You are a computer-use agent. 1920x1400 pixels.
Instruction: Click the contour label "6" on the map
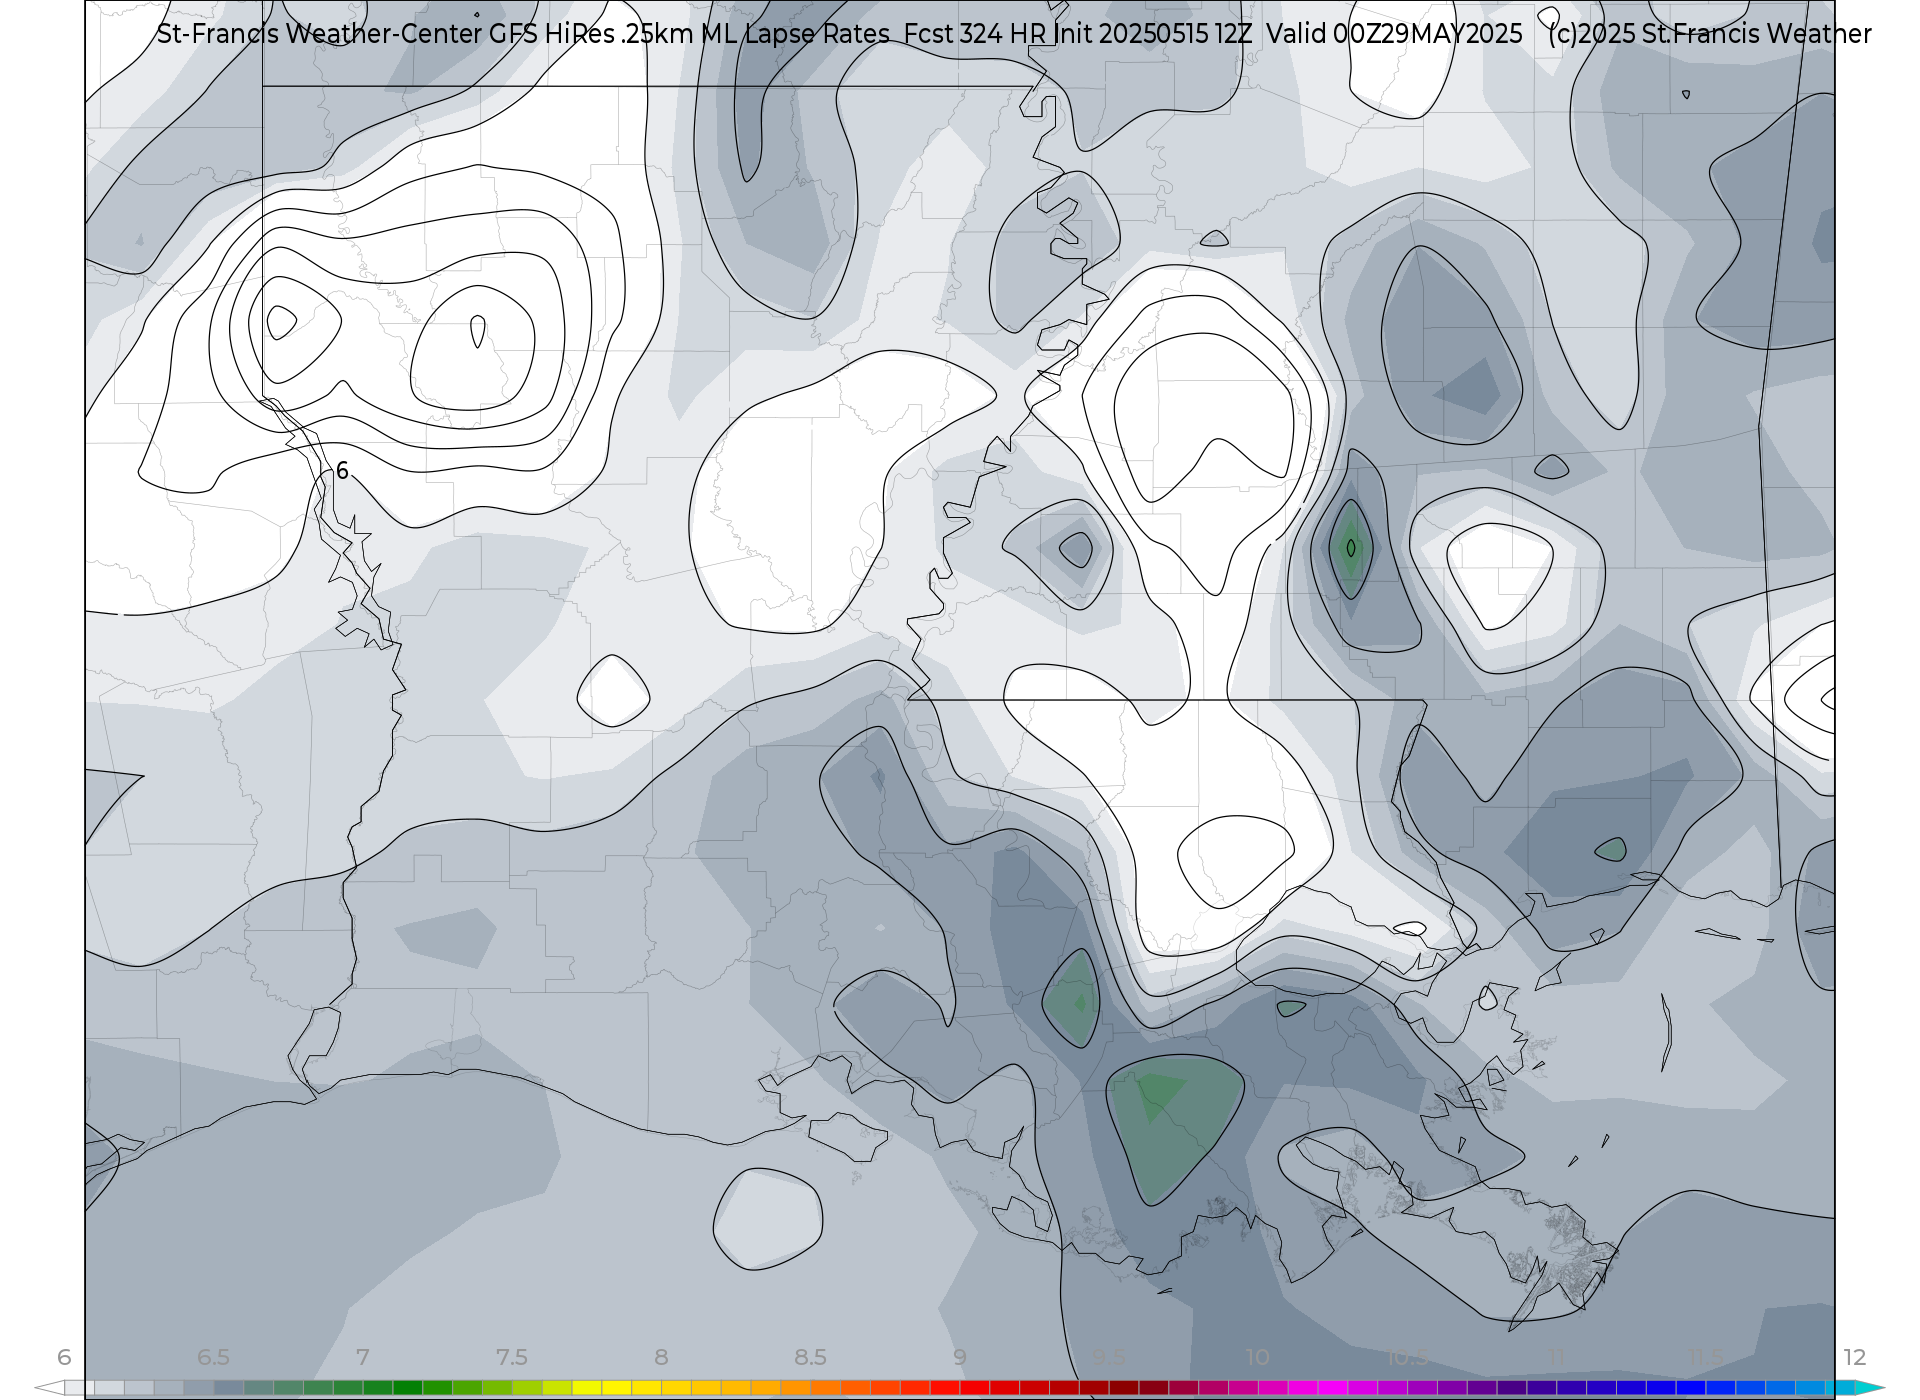342,471
